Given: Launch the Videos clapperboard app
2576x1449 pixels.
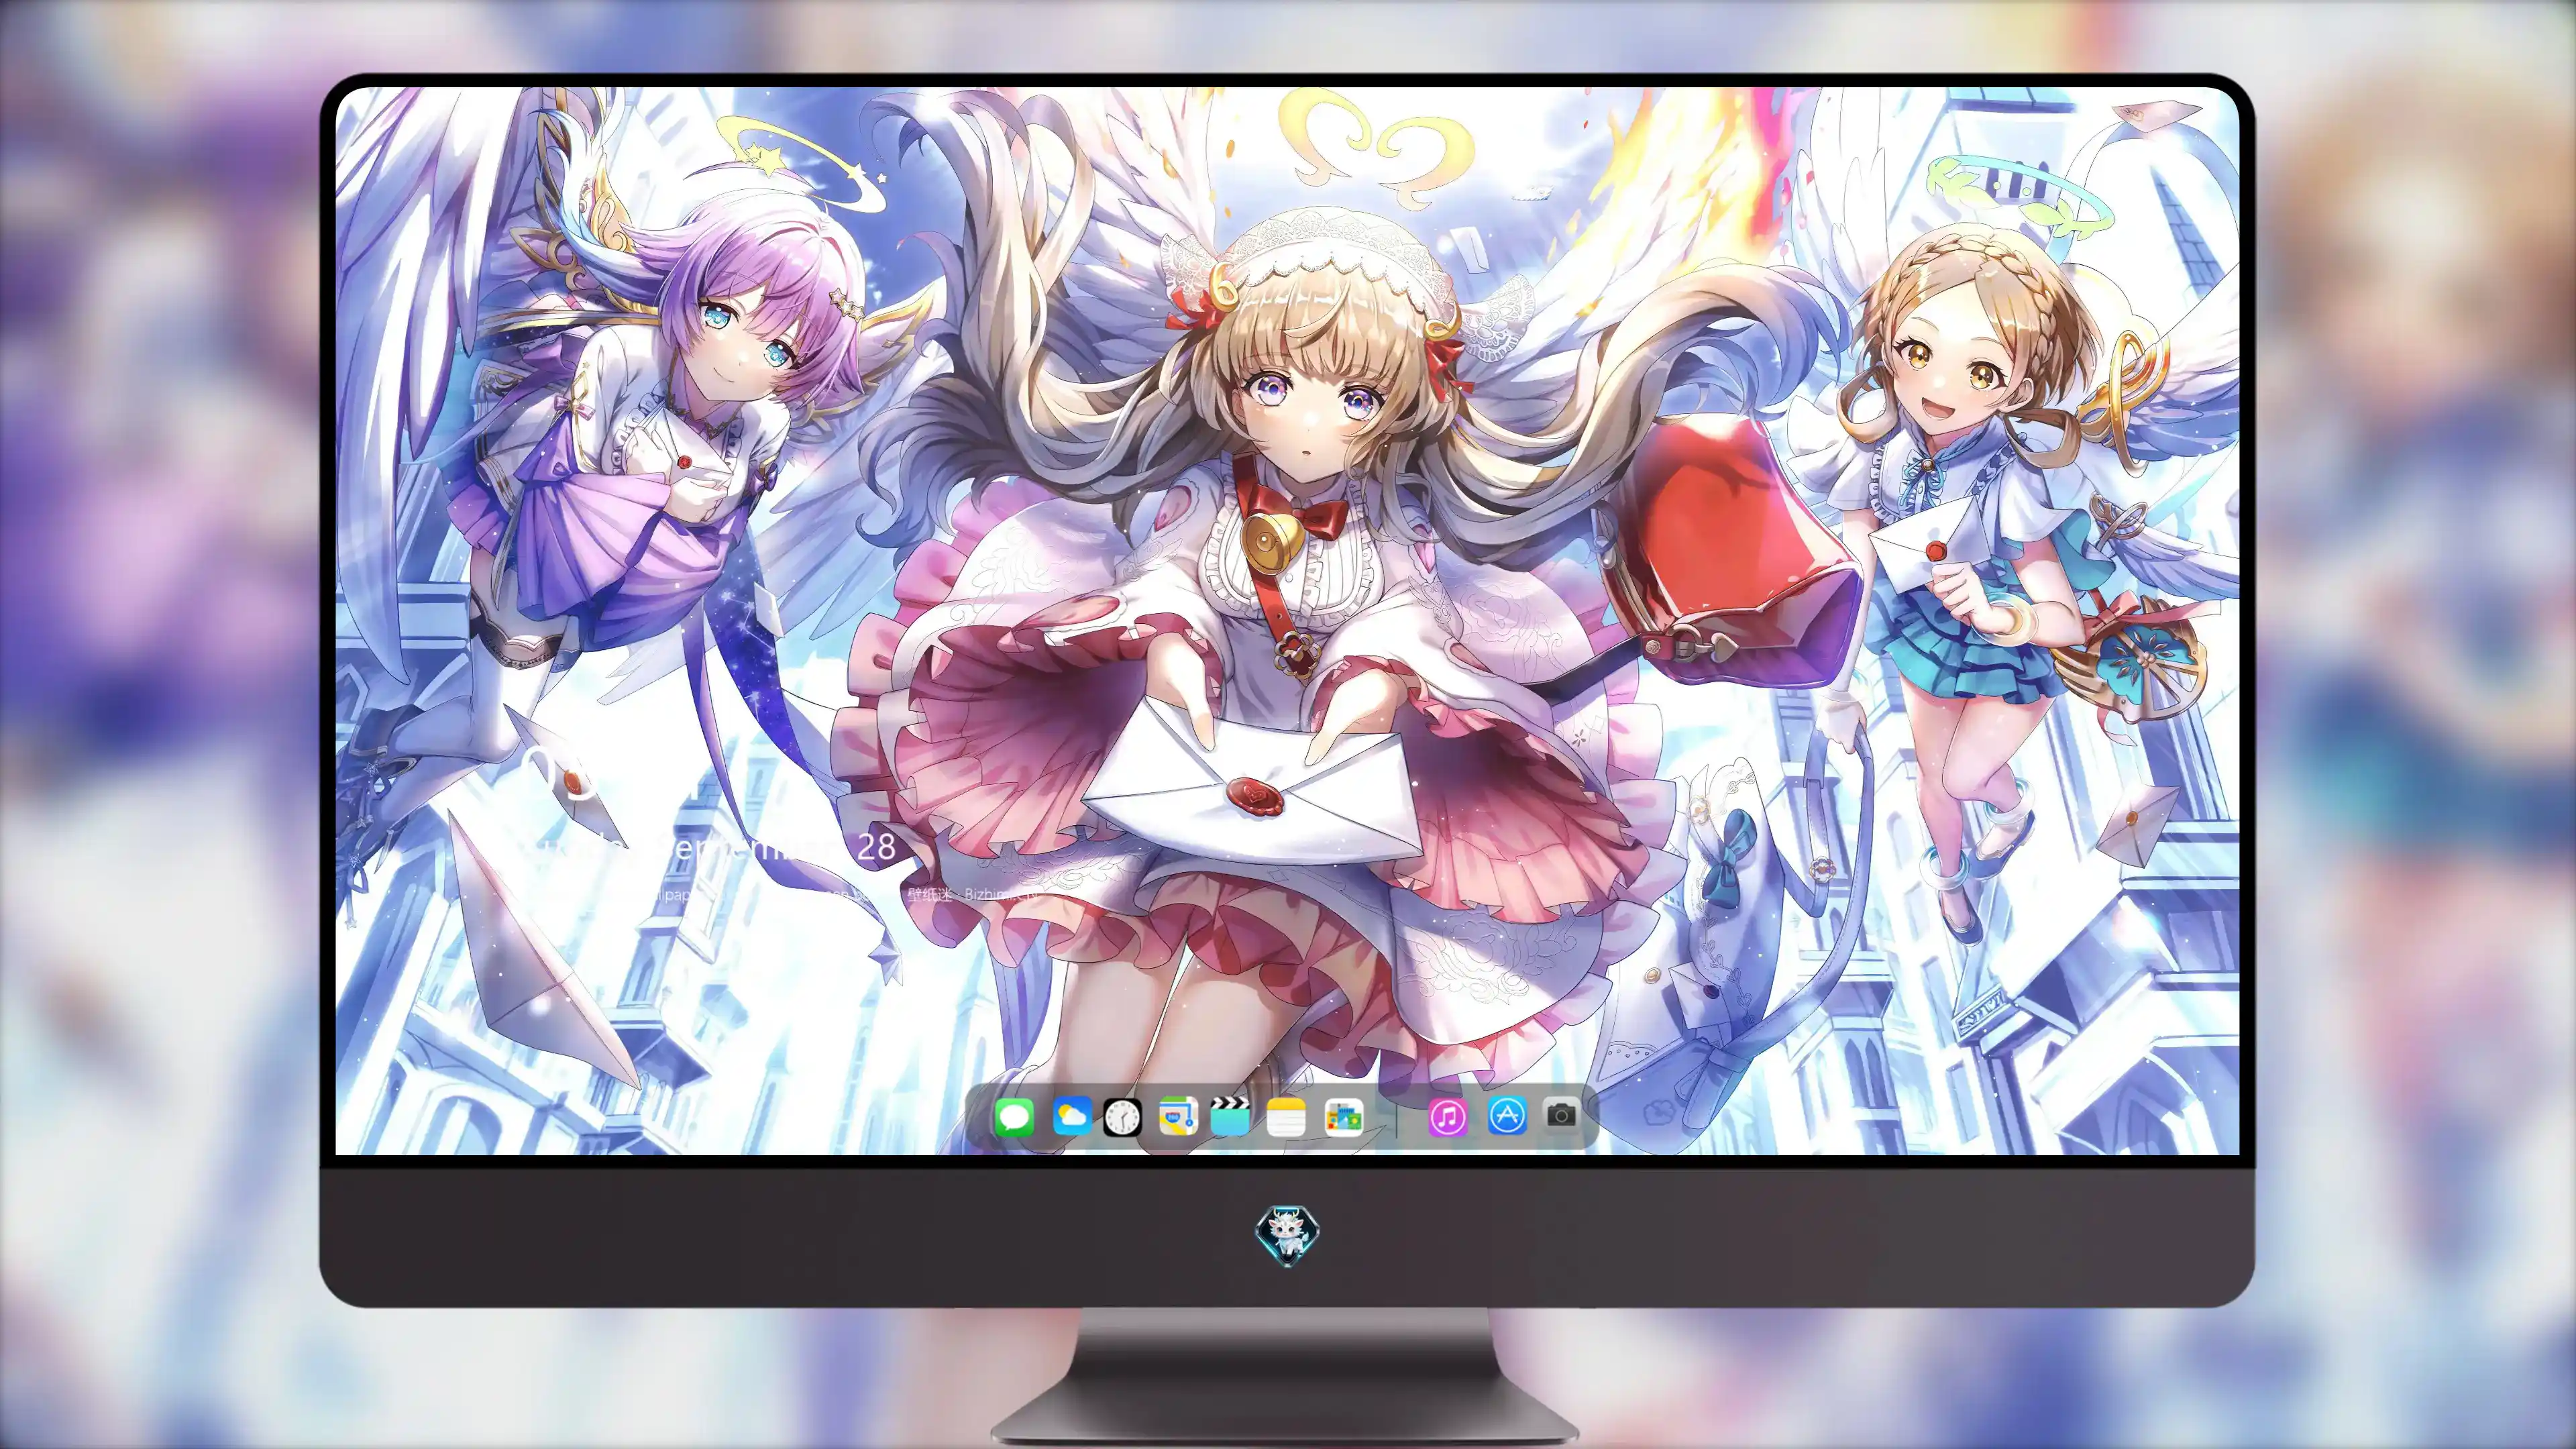Looking at the screenshot, I should point(1231,1116).
